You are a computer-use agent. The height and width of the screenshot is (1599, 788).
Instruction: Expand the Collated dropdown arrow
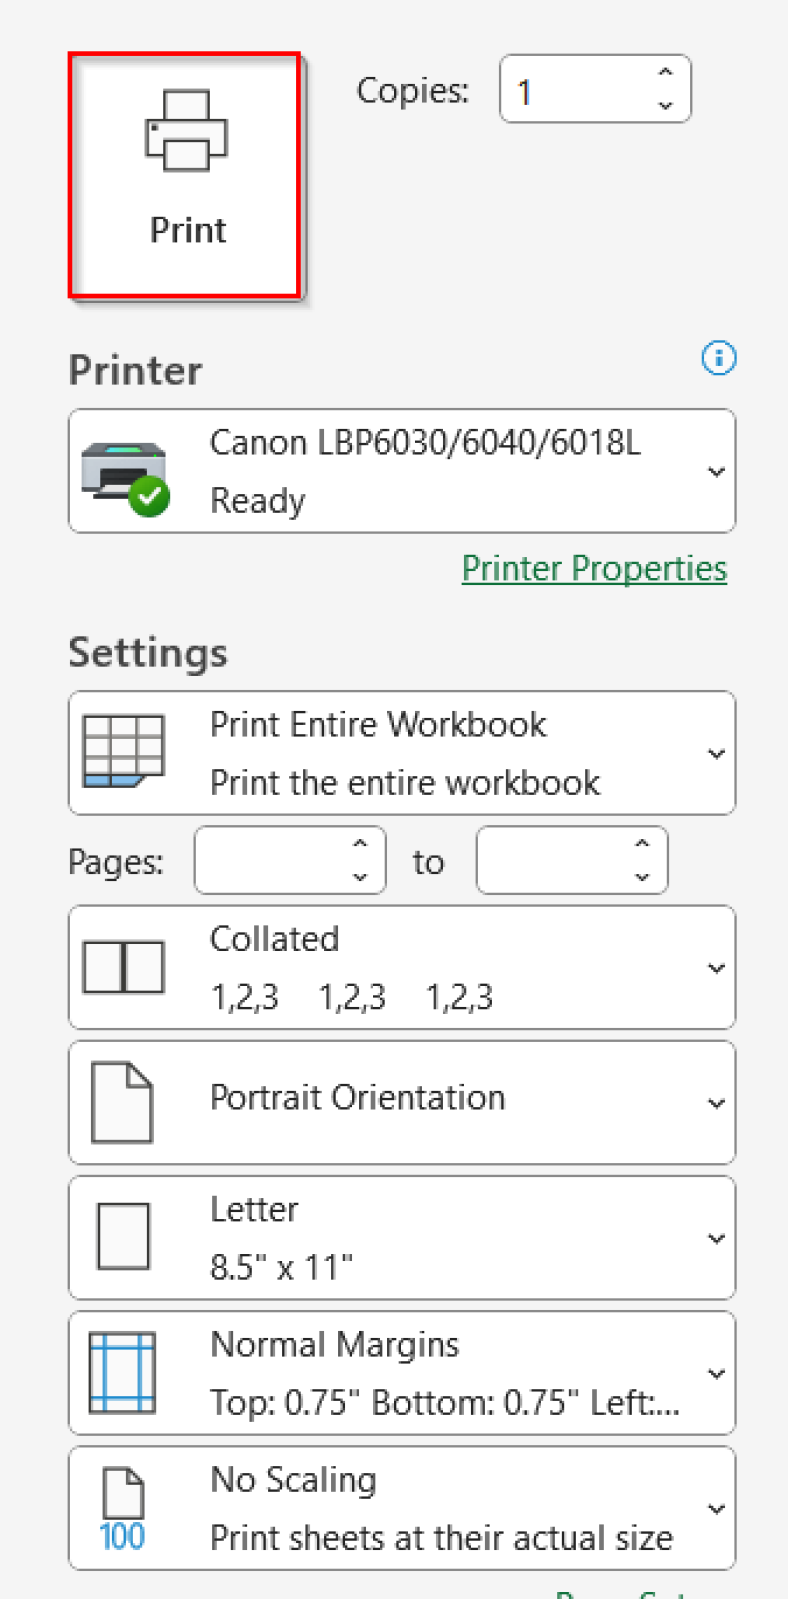point(715,968)
